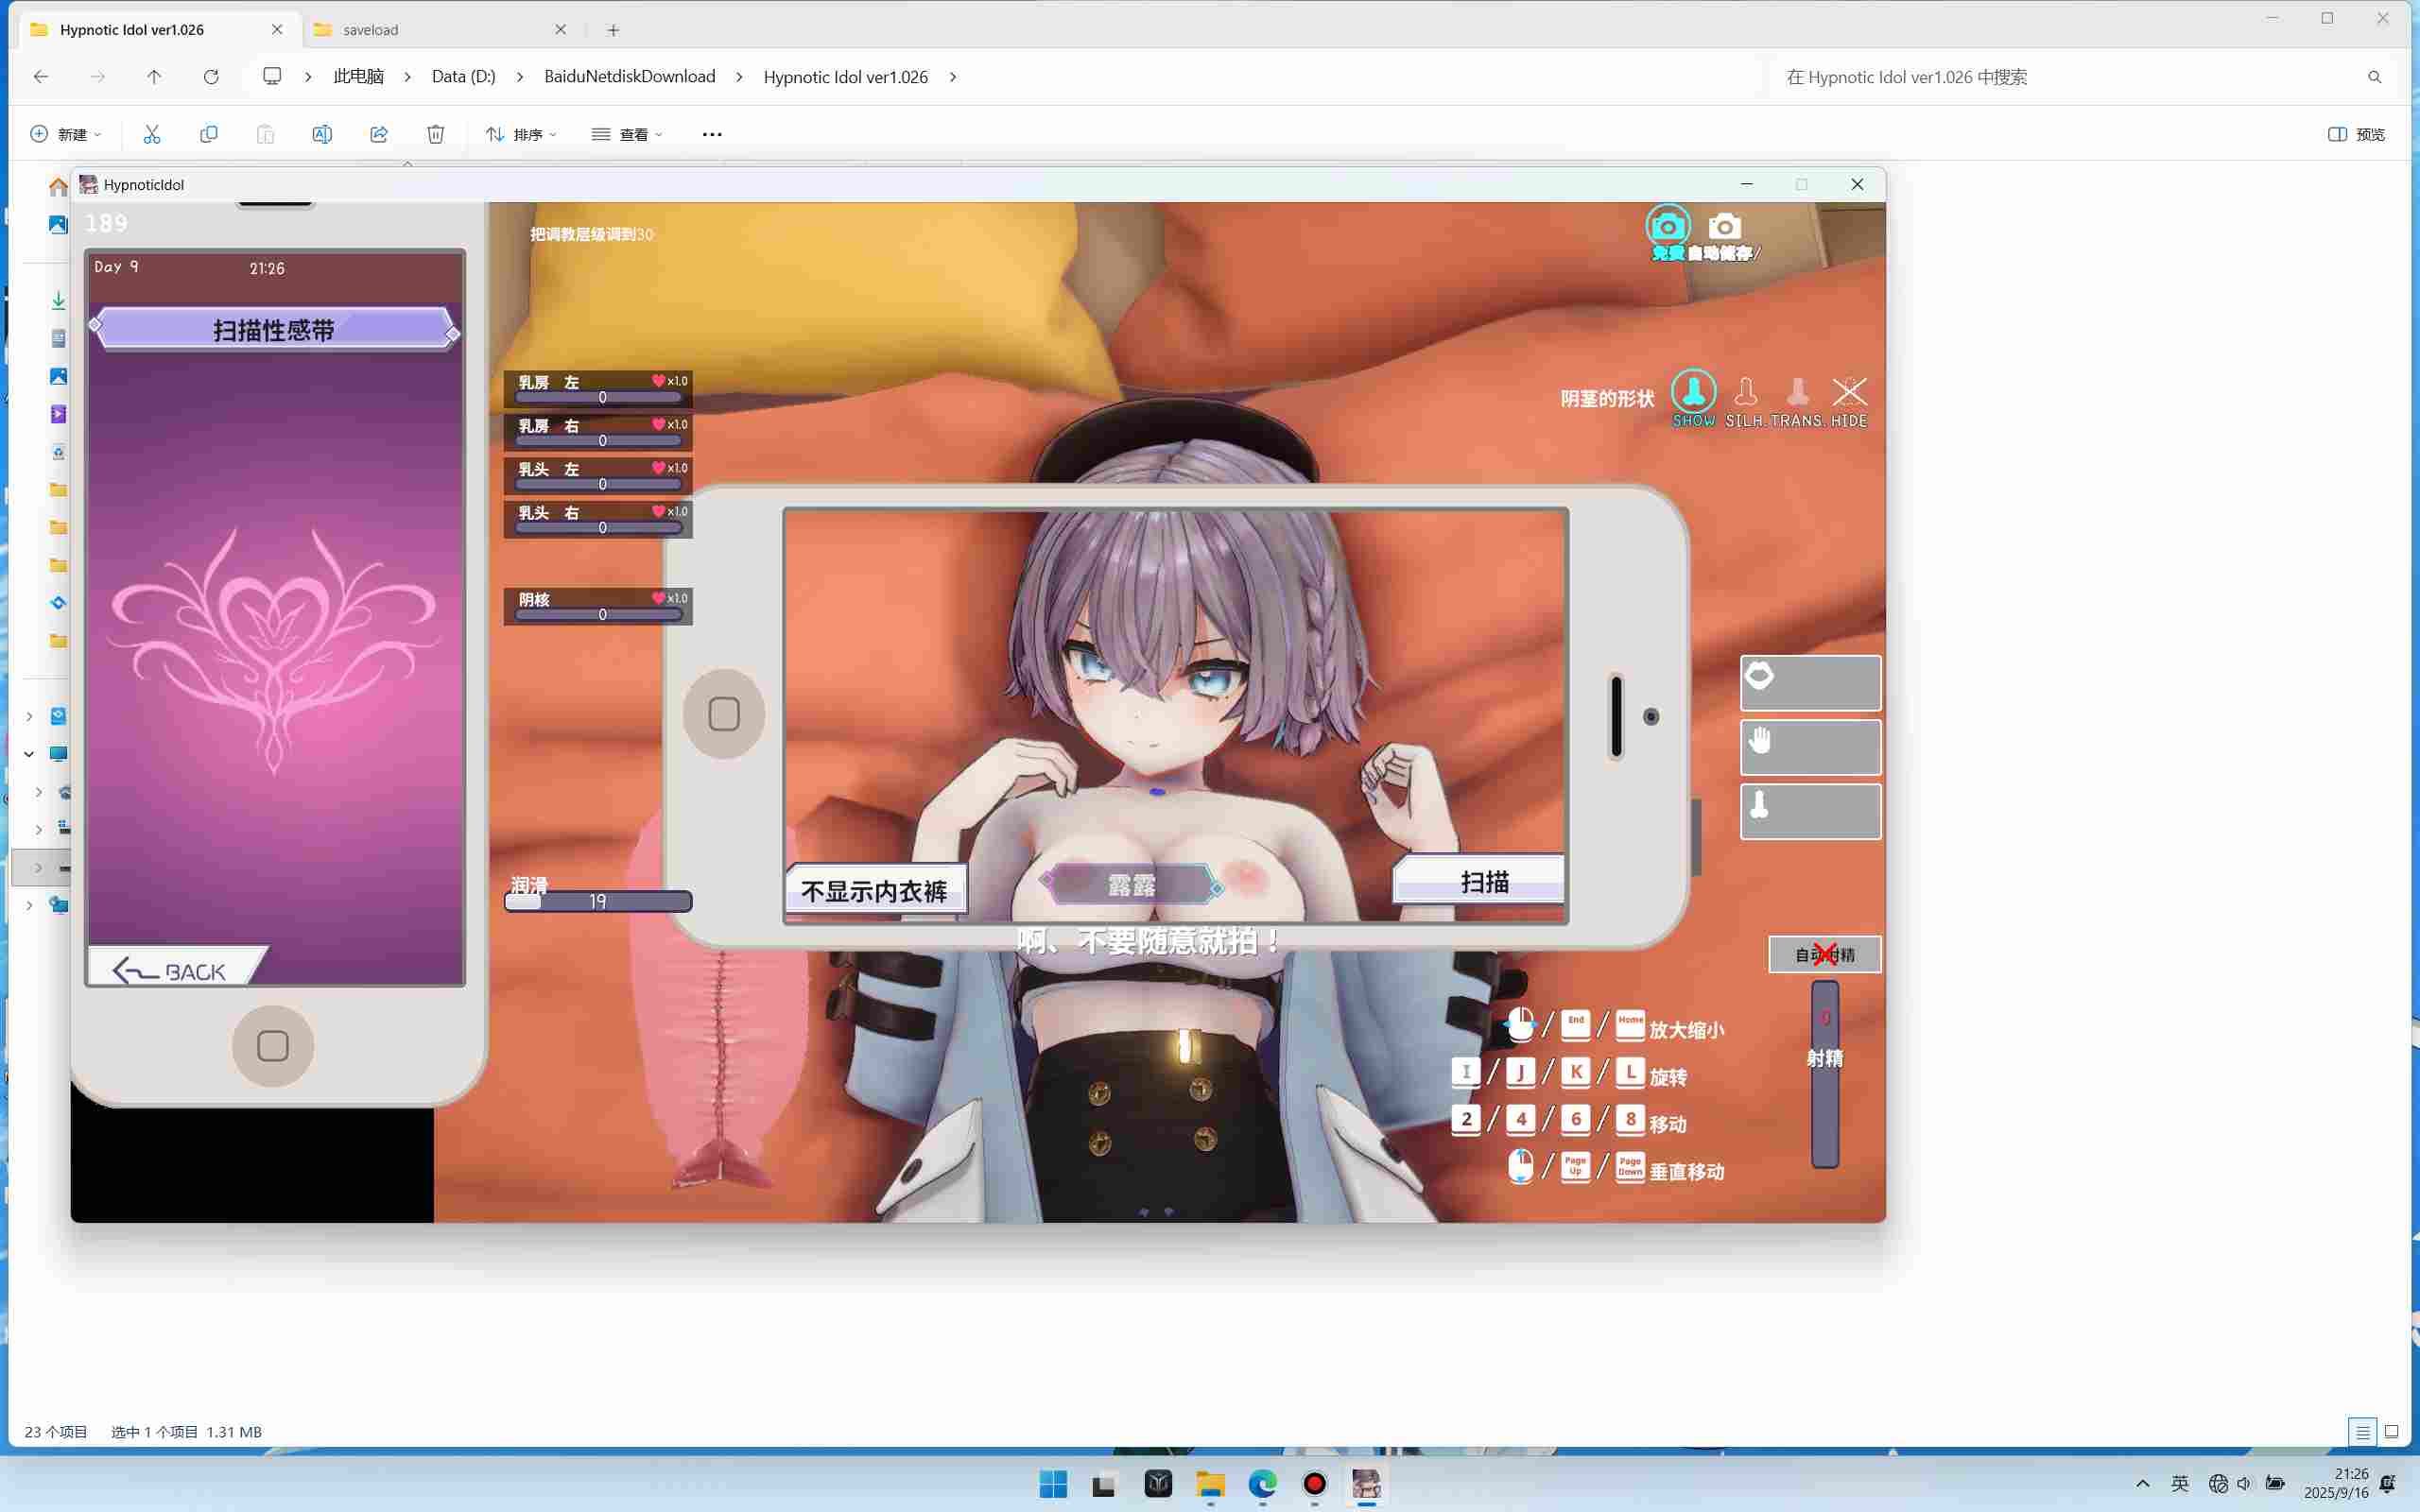Click the Cut icon in Explorer toolbar

pyautogui.click(x=152, y=134)
